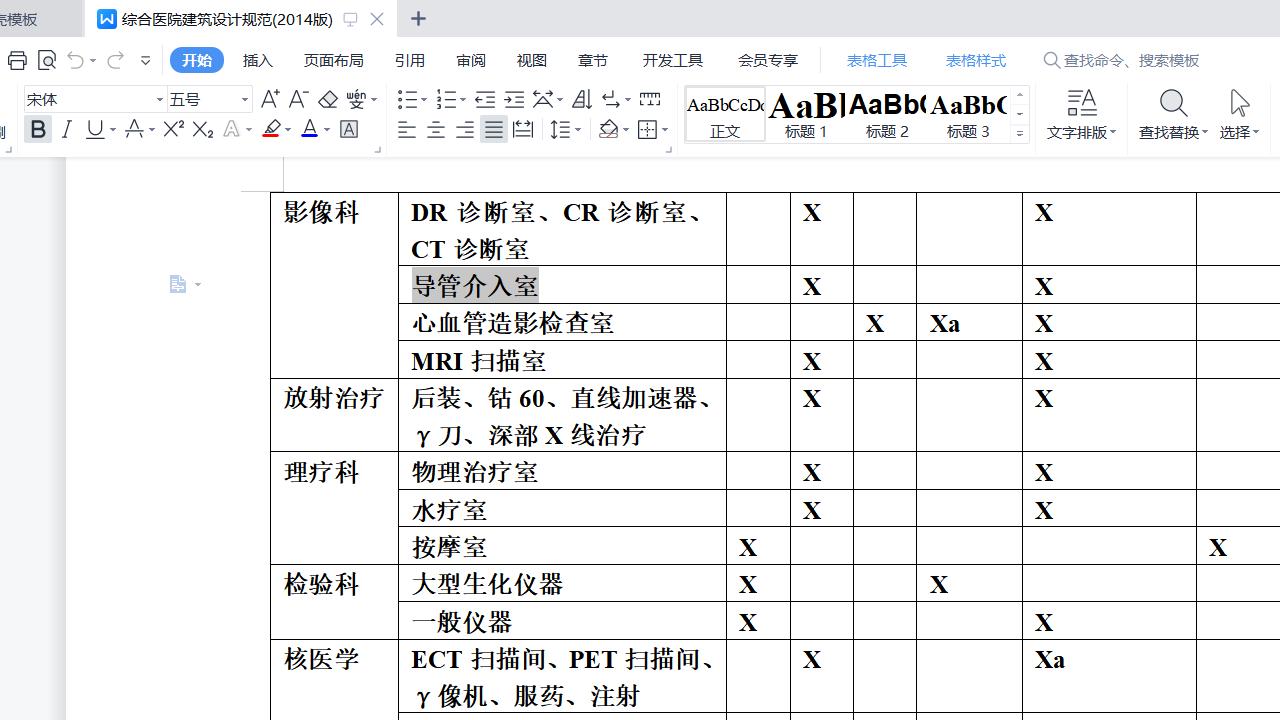Switch to the 章节 tab
This screenshot has height=720, width=1280.
(x=593, y=61)
